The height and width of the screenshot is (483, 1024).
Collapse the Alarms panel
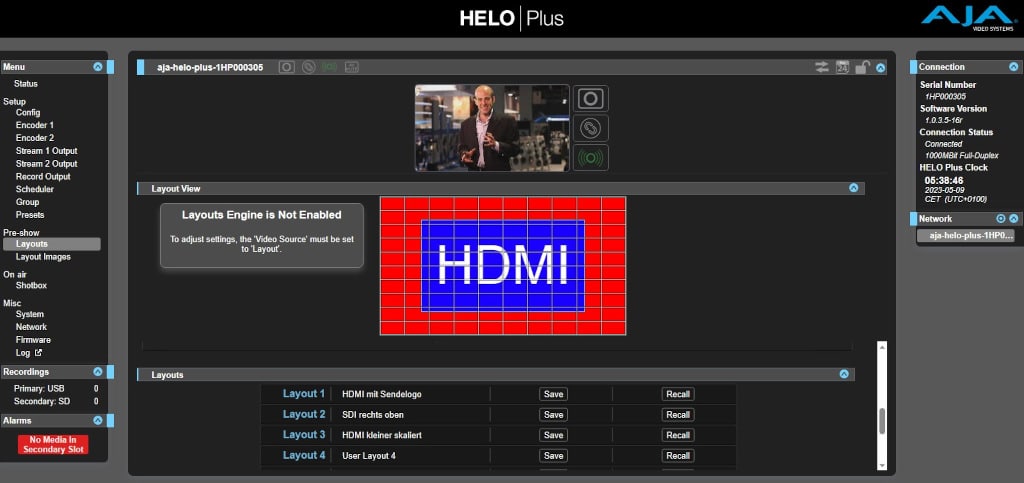point(97,421)
